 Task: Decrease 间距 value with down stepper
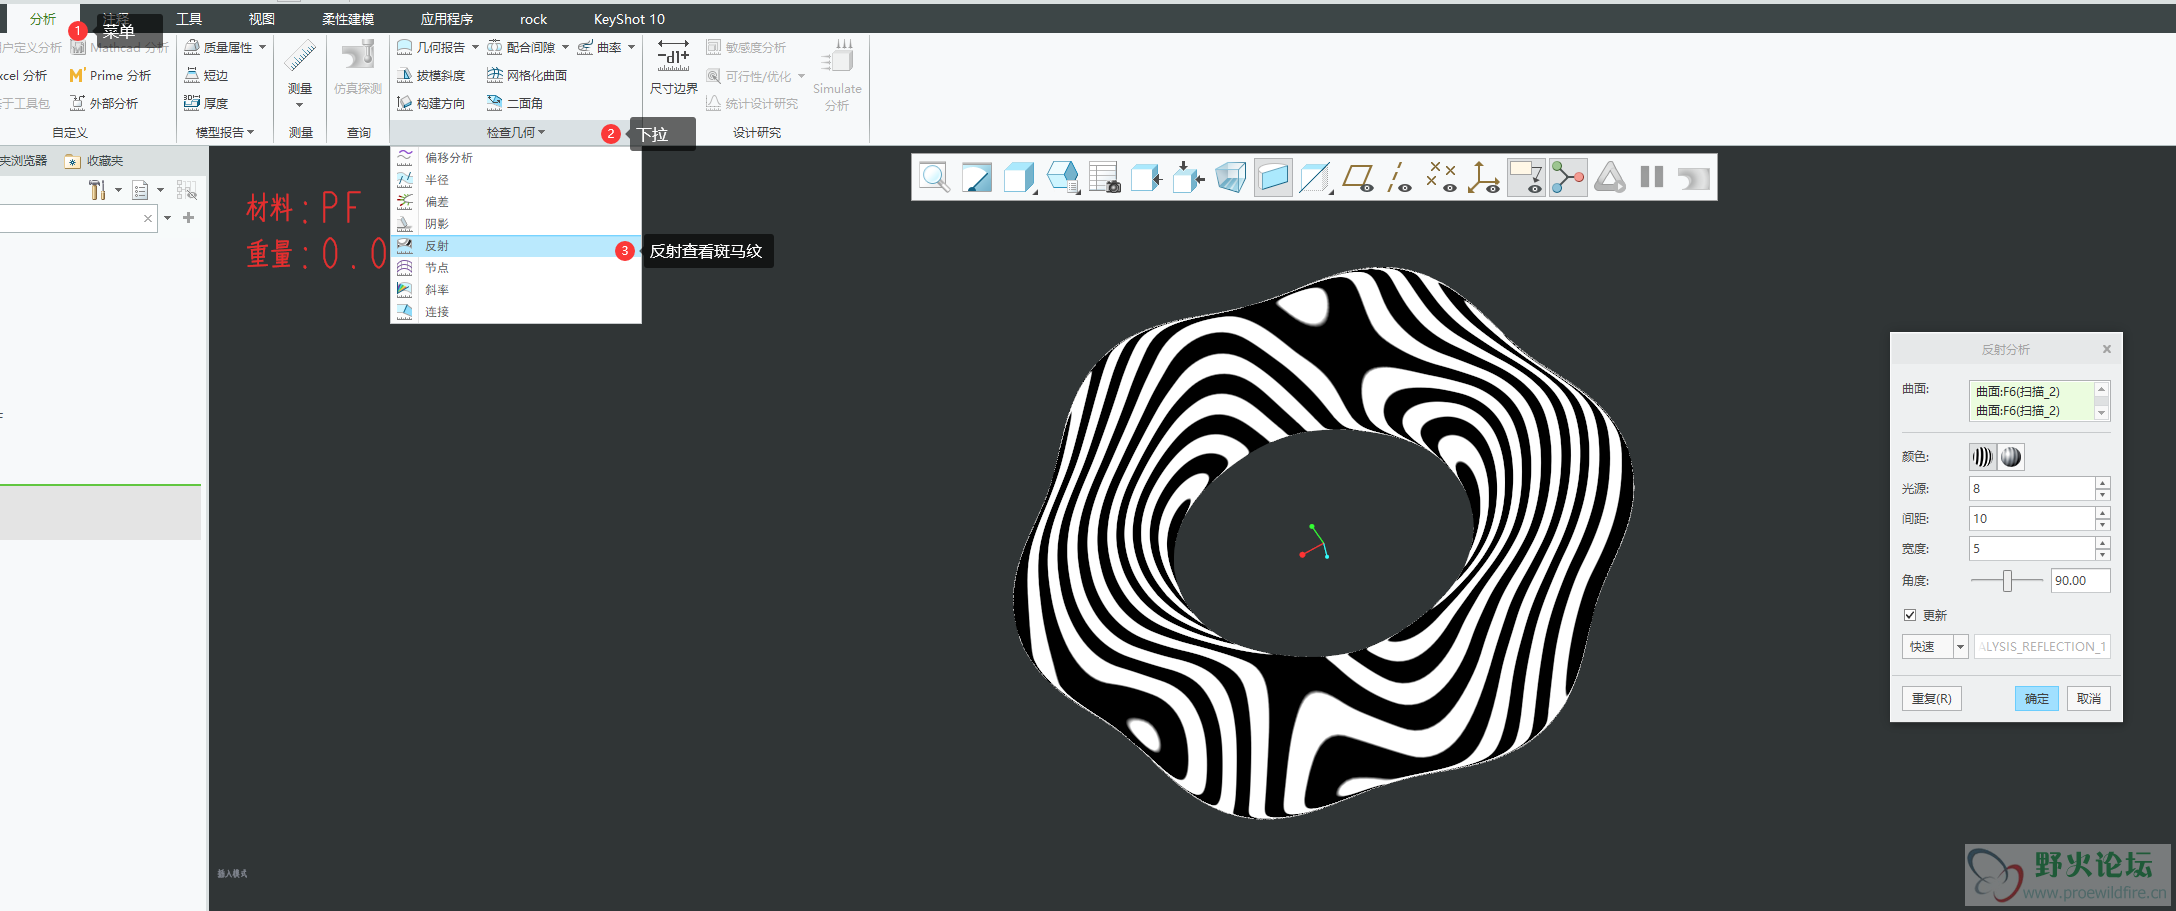(2102, 524)
